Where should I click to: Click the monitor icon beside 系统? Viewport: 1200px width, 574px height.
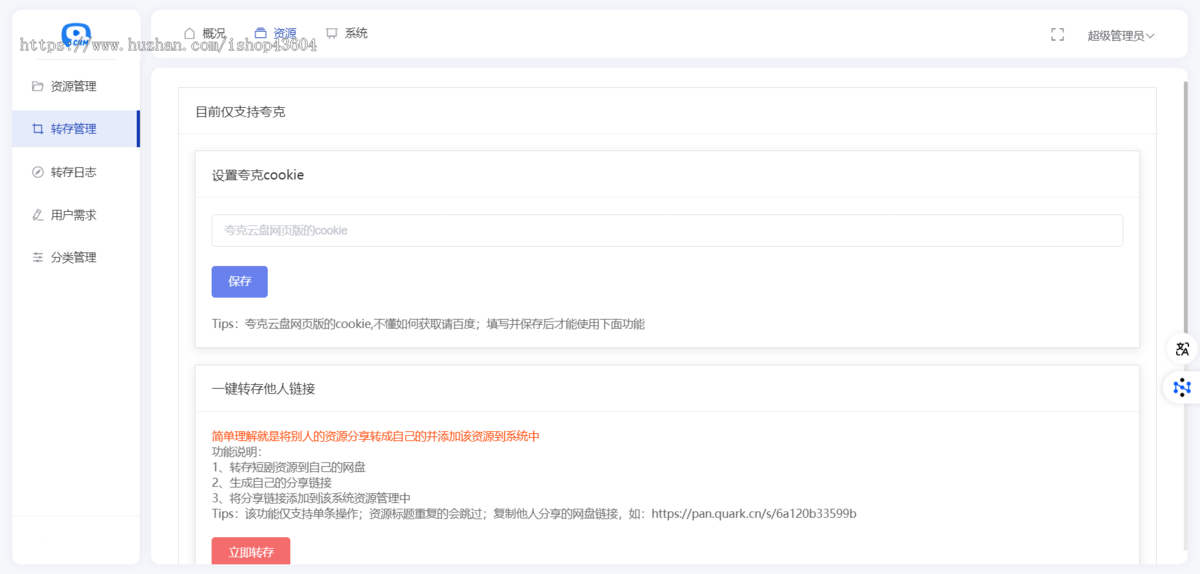332,33
